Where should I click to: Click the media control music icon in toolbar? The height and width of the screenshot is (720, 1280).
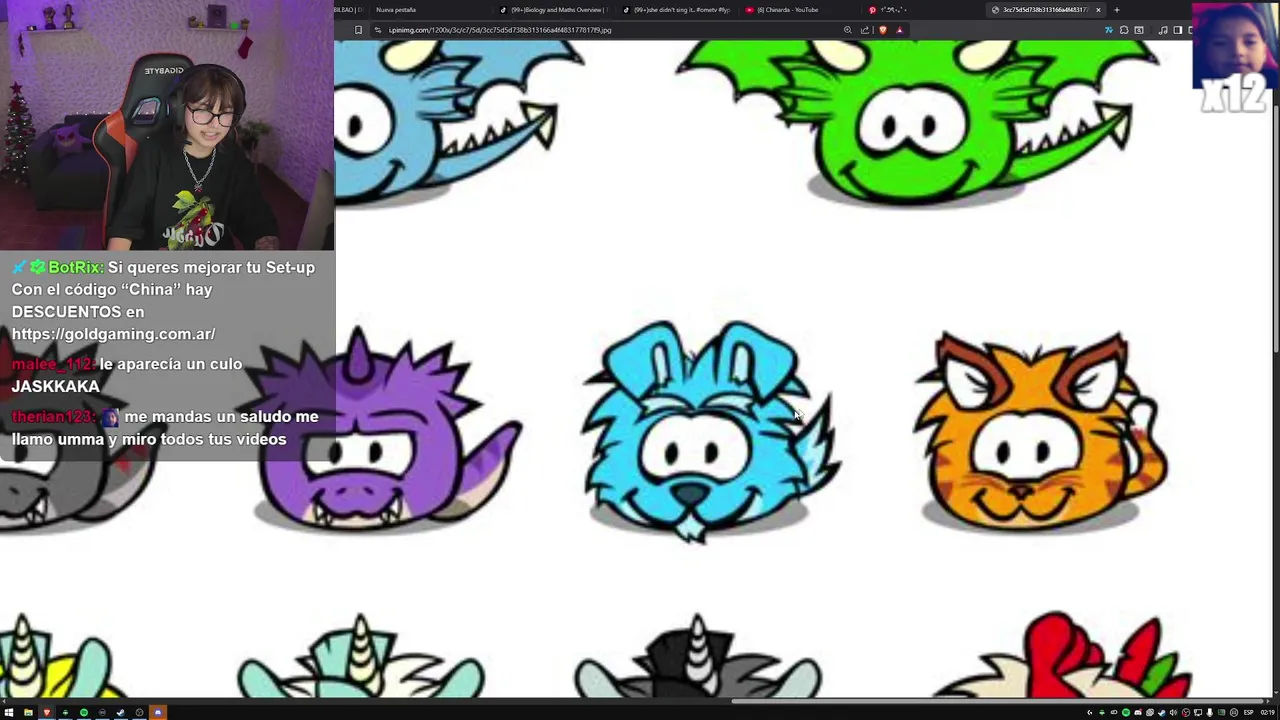pos(1163,30)
